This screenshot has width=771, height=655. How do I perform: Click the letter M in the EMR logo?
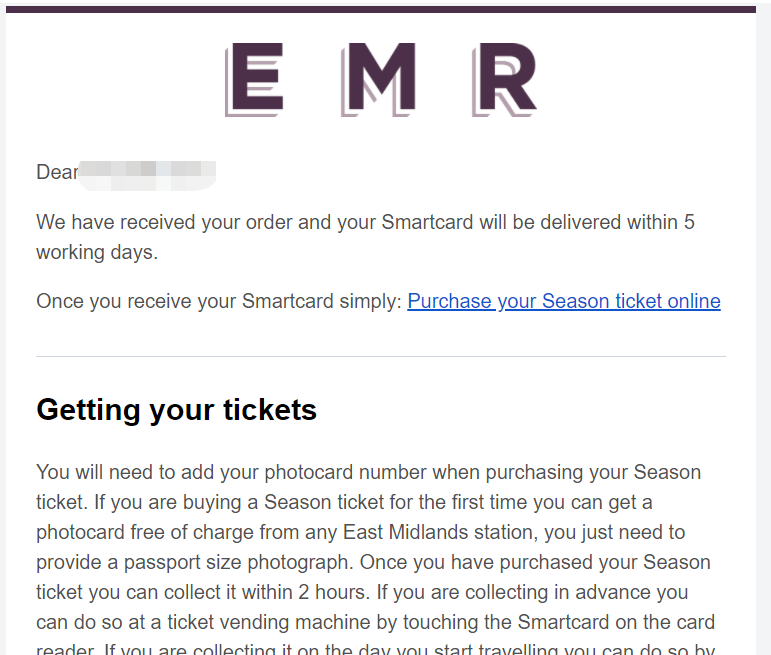pos(378,80)
